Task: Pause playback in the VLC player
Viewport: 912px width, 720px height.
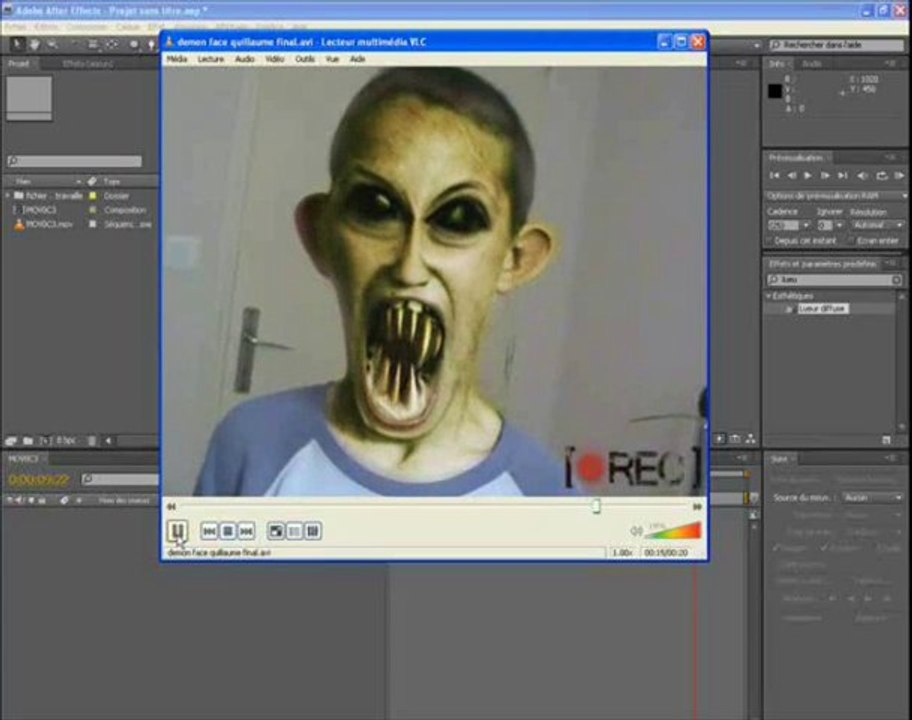Action: click(177, 530)
